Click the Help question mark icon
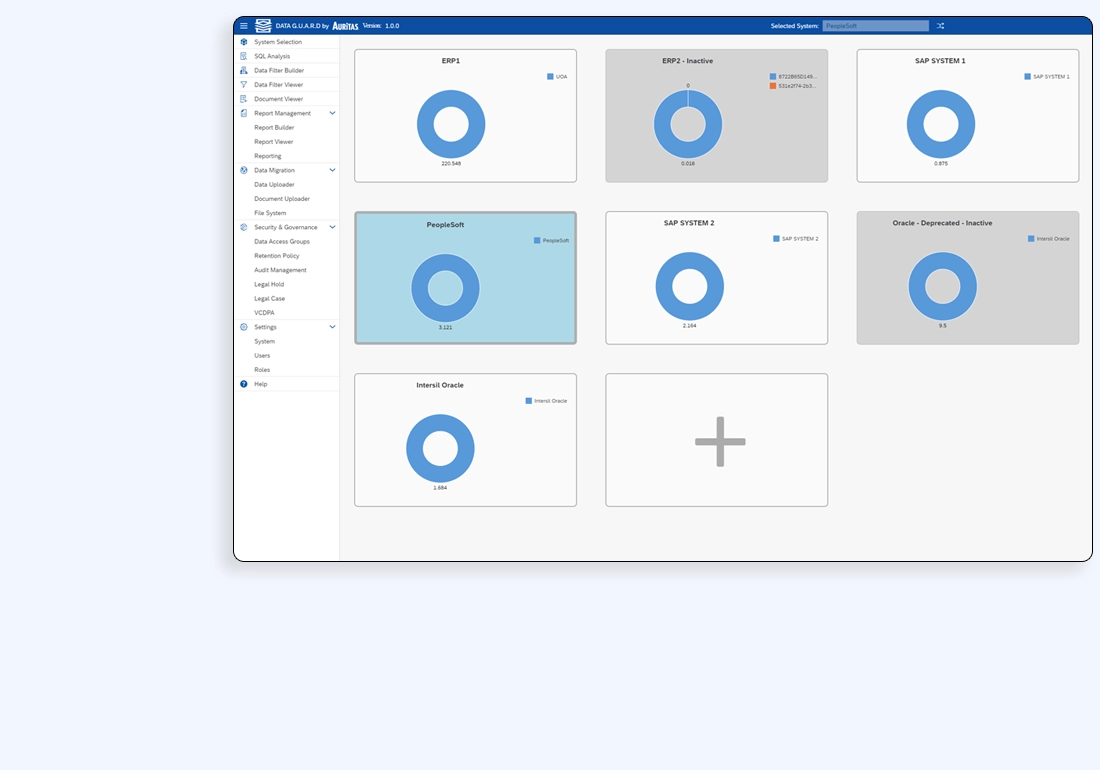The width and height of the screenshot is (1100, 770). click(243, 384)
